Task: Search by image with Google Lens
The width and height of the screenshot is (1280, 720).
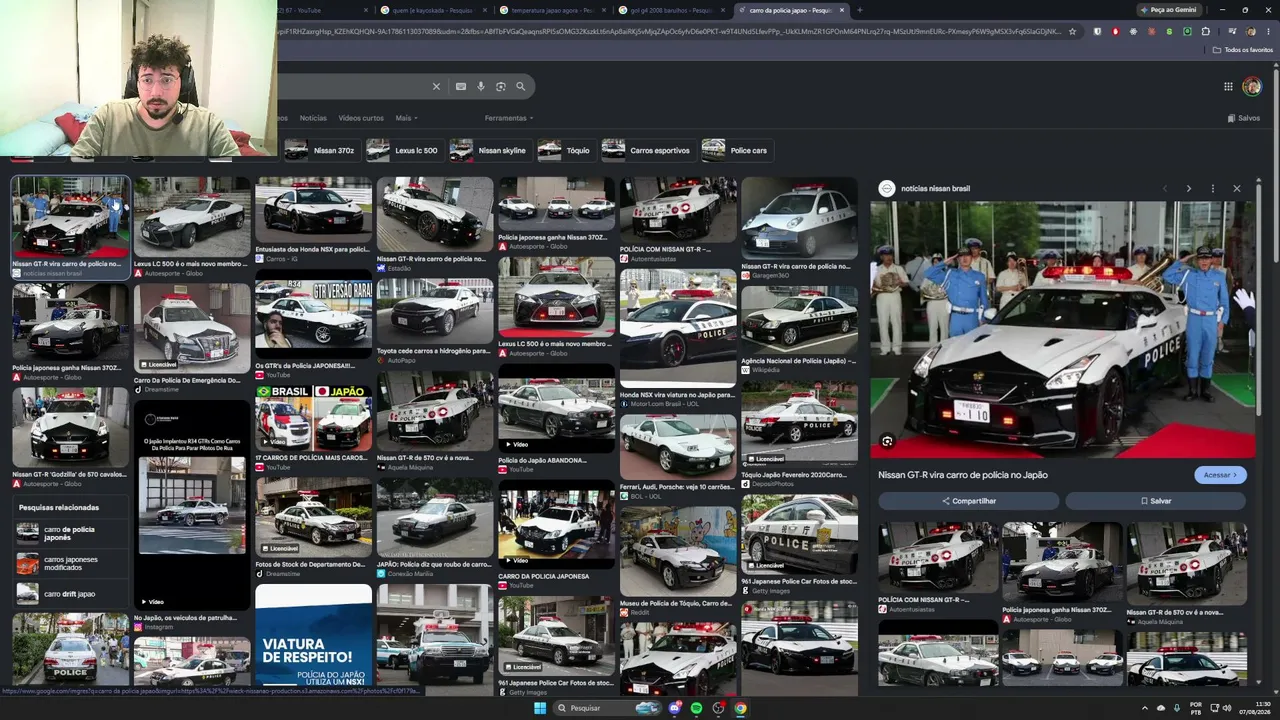Action: [501, 87]
